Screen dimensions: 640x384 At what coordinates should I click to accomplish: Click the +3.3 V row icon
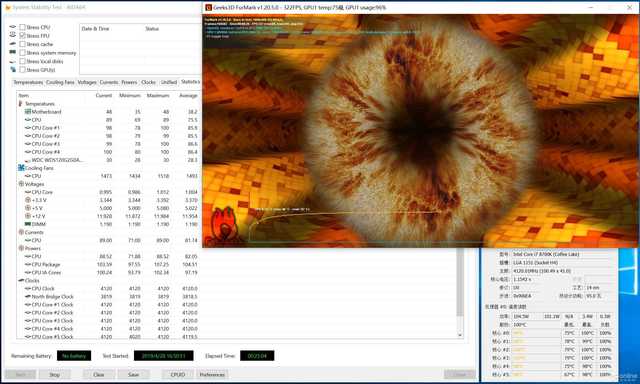28,200
